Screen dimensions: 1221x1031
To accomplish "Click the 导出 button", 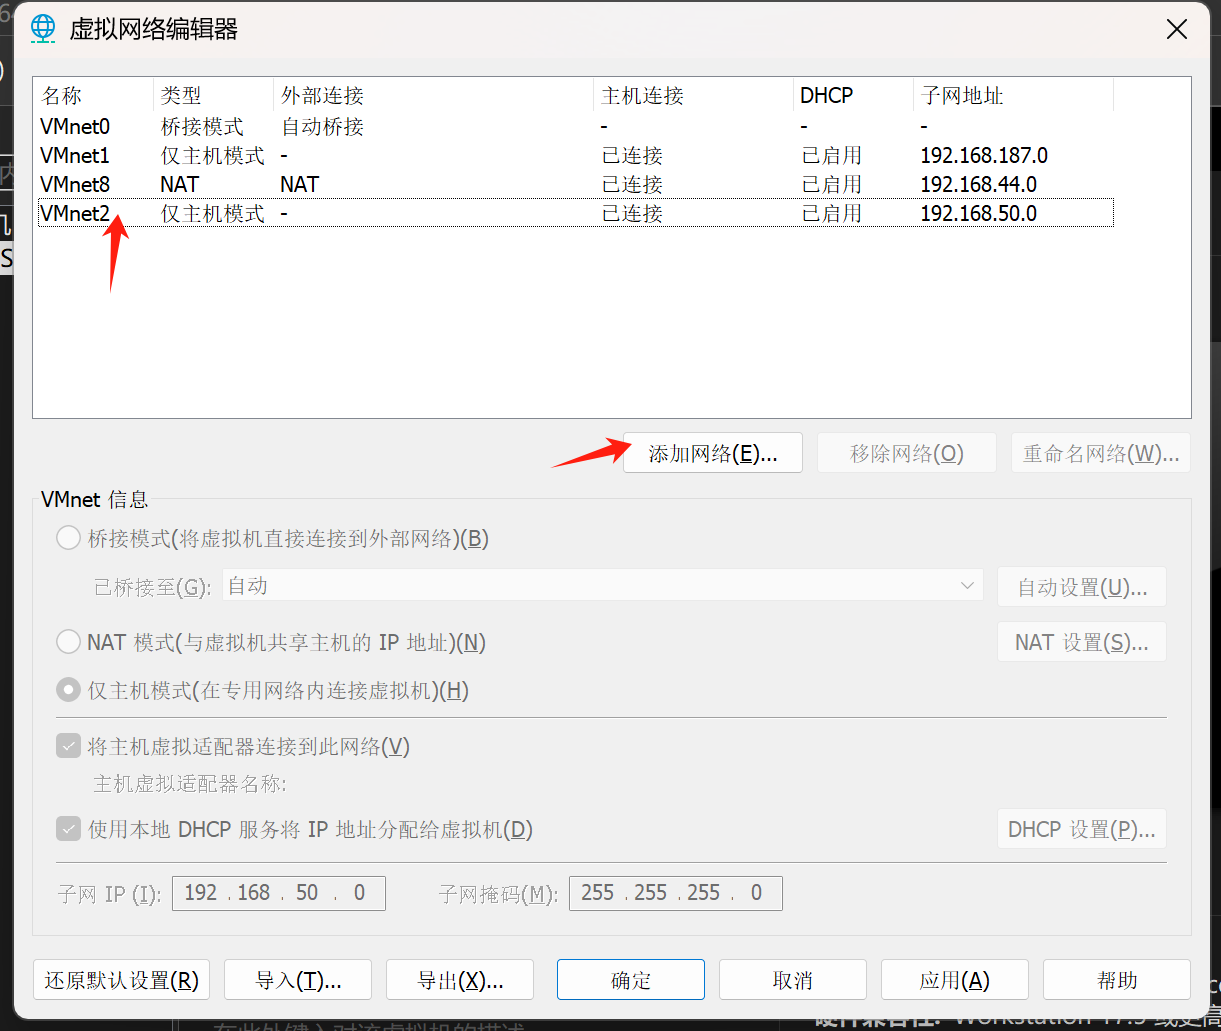I will [459, 980].
